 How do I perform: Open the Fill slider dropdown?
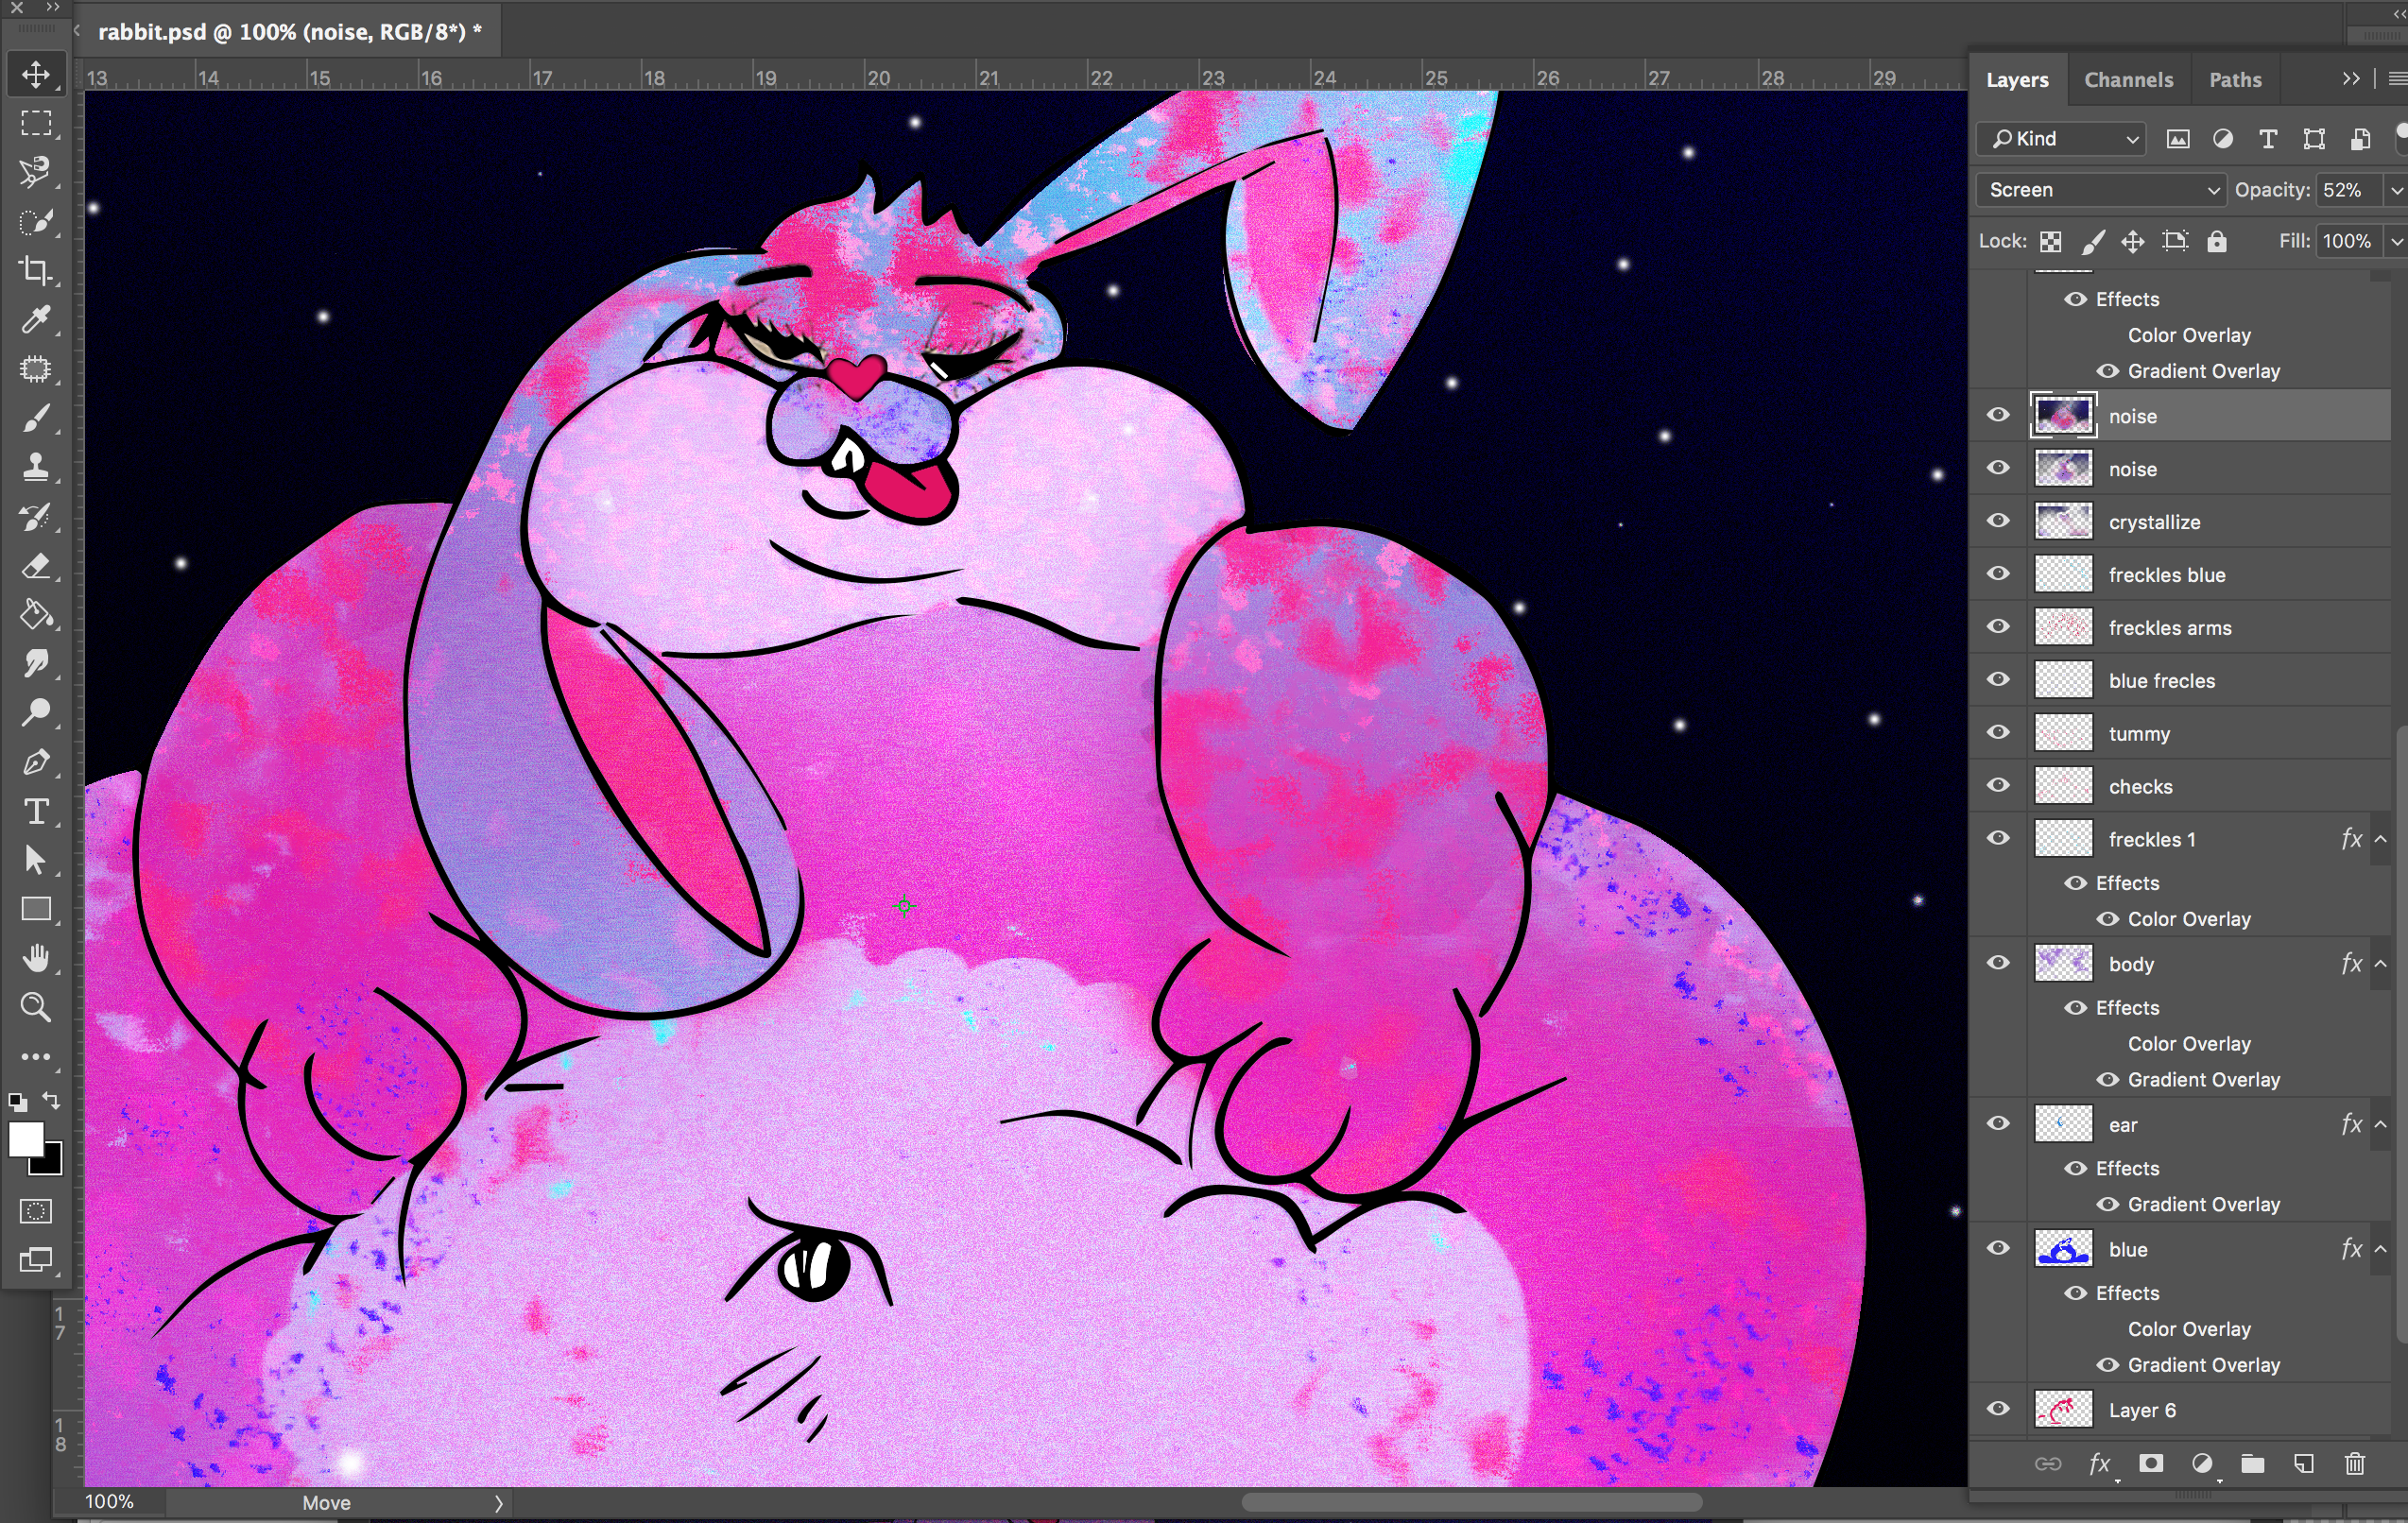click(2396, 241)
